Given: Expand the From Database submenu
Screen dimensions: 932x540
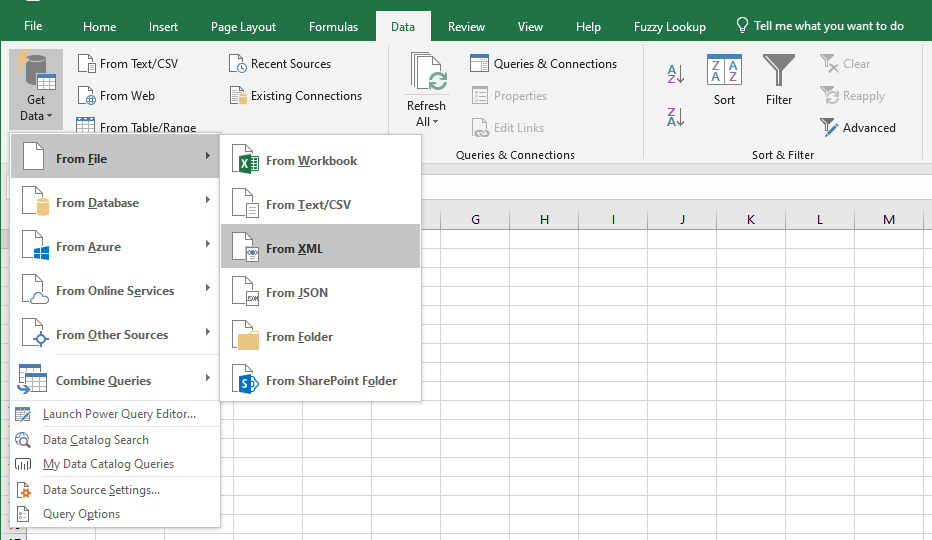Looking at the screenshot, I should [115, 202].
